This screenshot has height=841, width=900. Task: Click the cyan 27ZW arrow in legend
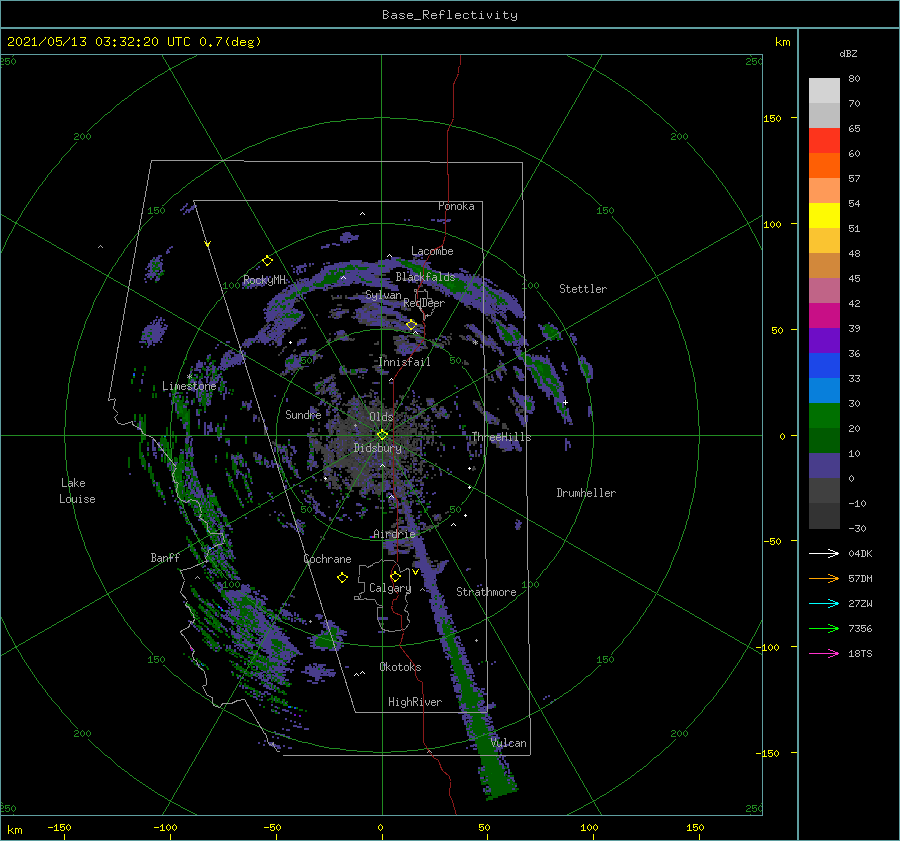point(824,603)
